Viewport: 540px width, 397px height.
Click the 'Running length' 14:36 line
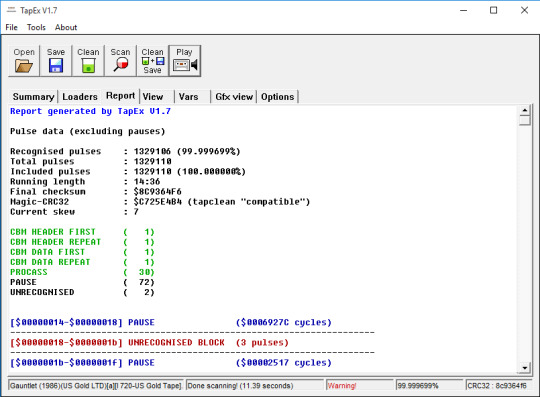click(x=85, y=181)
